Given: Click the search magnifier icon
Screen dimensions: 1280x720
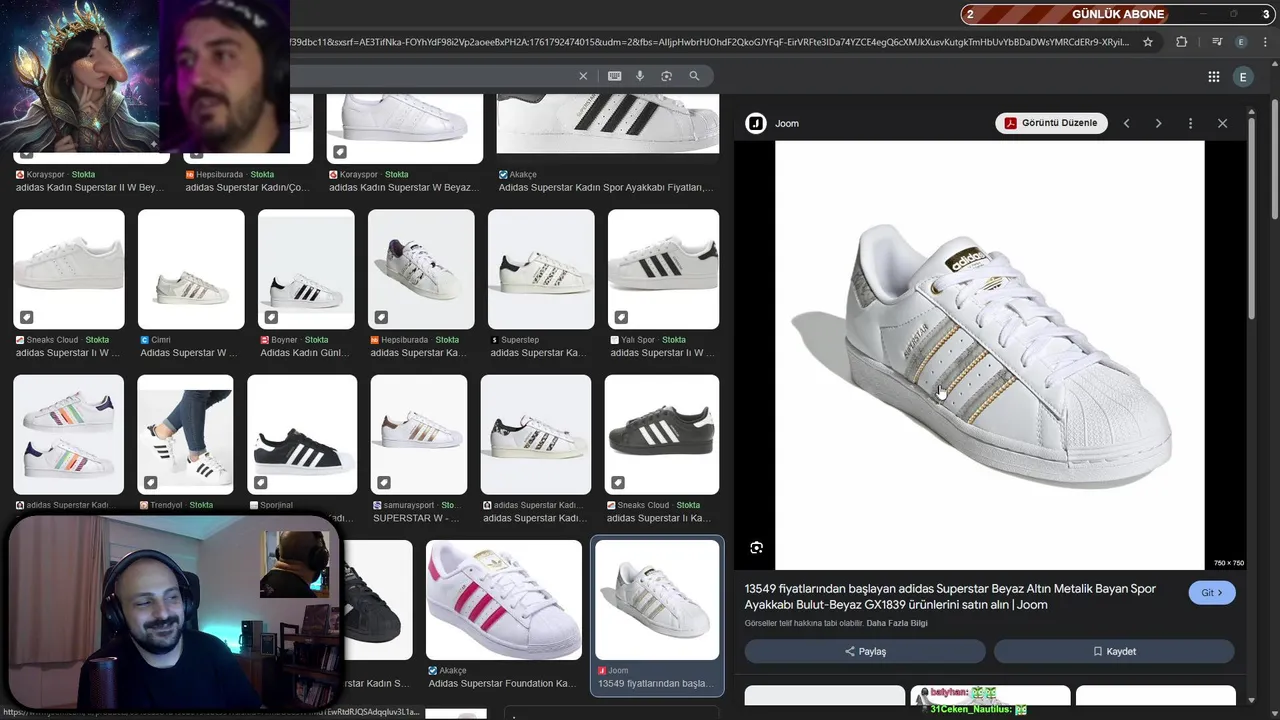Looking at the screenshot, I should click(x=694, y=76).
